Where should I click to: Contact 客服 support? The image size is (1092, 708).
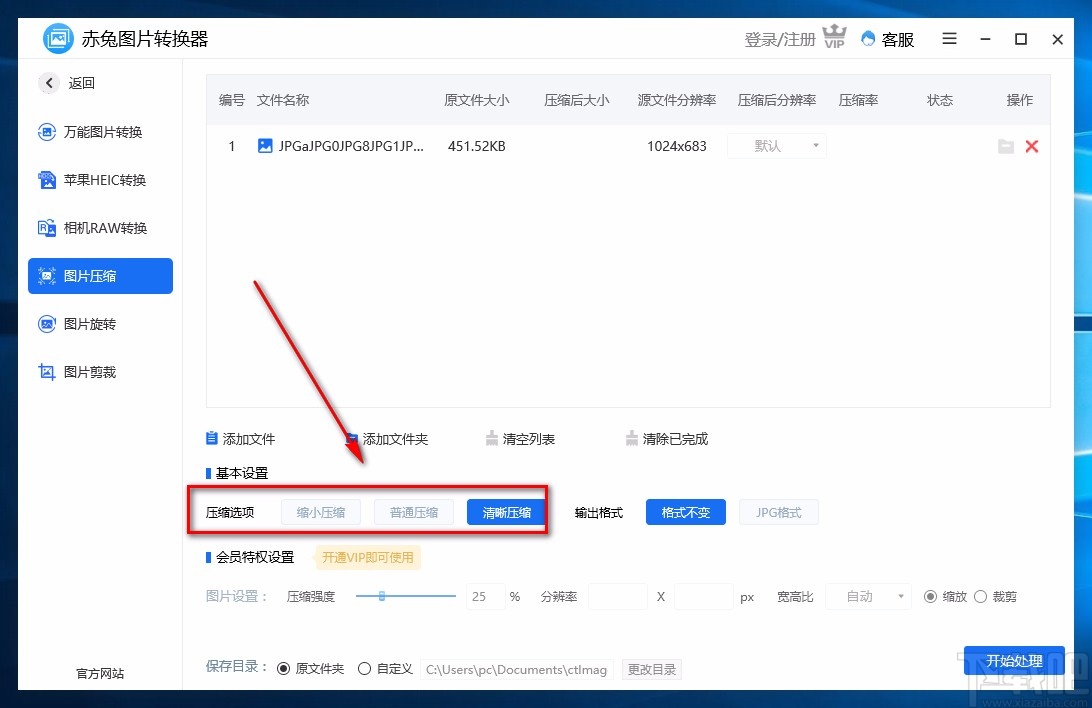coord(888,39)
